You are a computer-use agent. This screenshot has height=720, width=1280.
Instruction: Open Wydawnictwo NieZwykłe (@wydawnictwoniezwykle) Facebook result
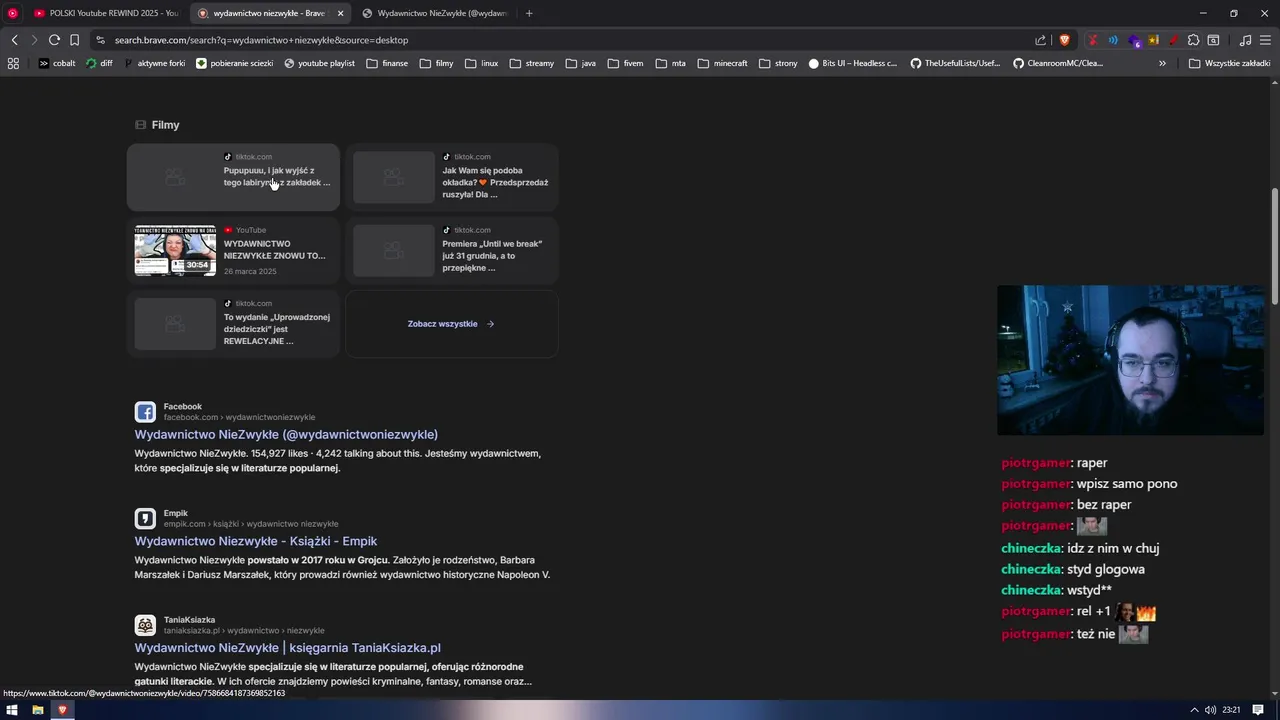click(286, 434)
